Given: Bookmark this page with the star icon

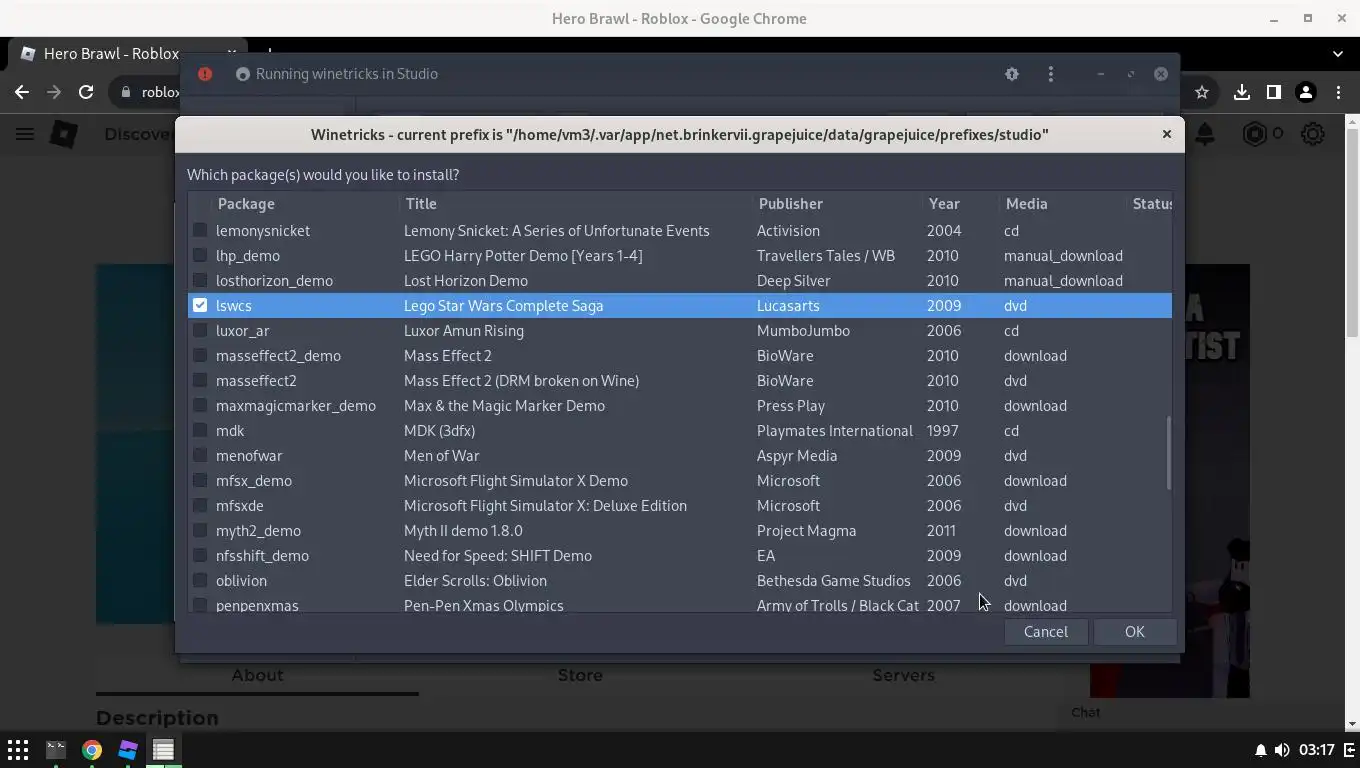Looking at the screenshot, I should click(1202, 92).
